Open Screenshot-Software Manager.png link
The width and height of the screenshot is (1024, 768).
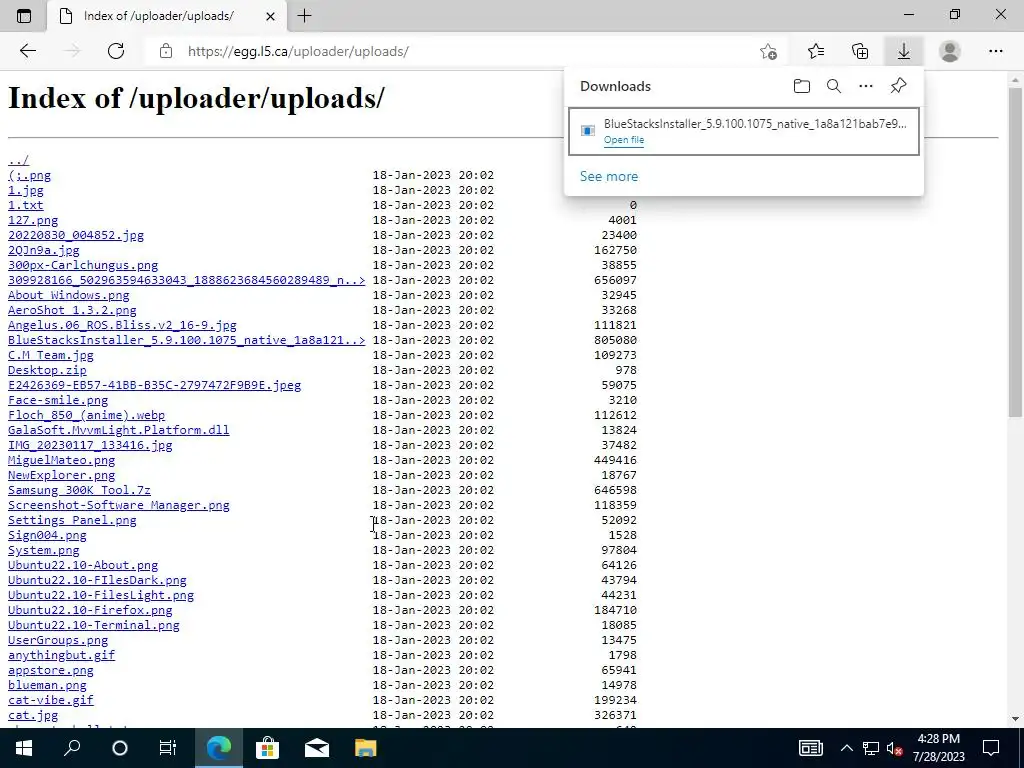118,505
